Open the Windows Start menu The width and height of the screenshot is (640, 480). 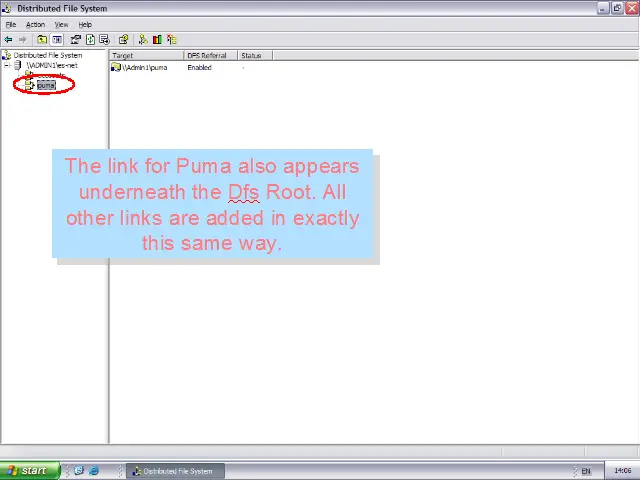pyautogui.click(x=27, y=471)
